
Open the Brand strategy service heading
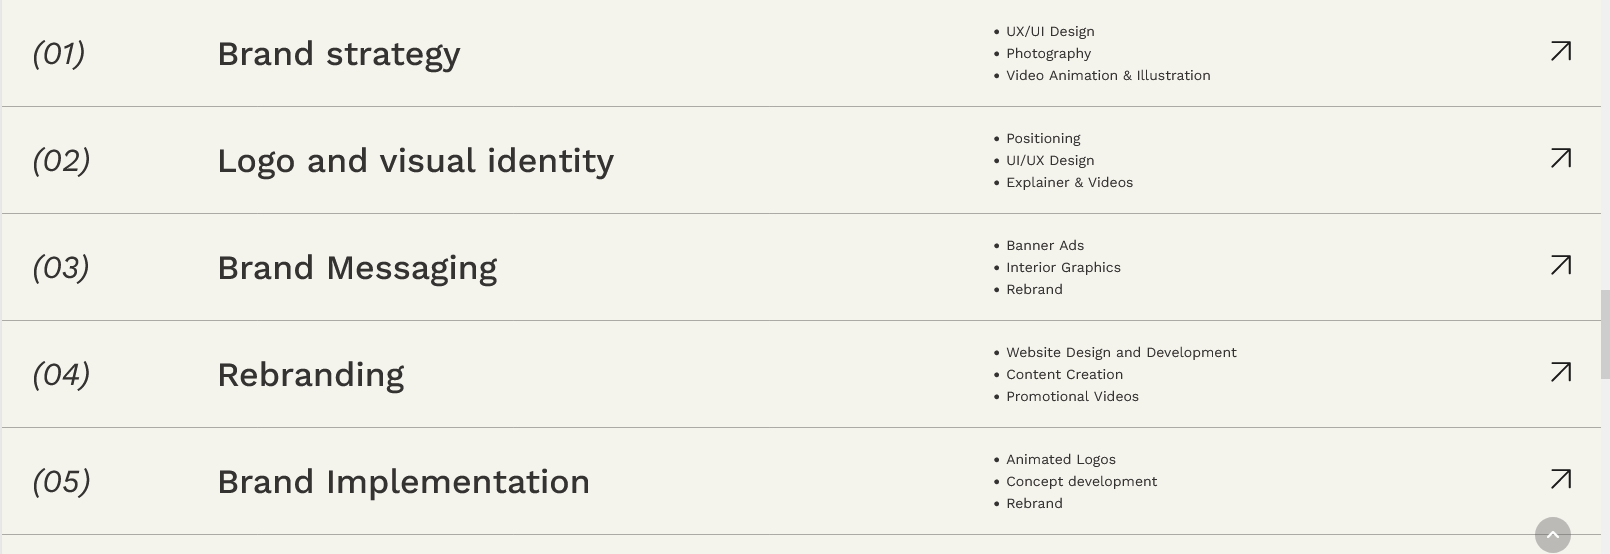338,54
